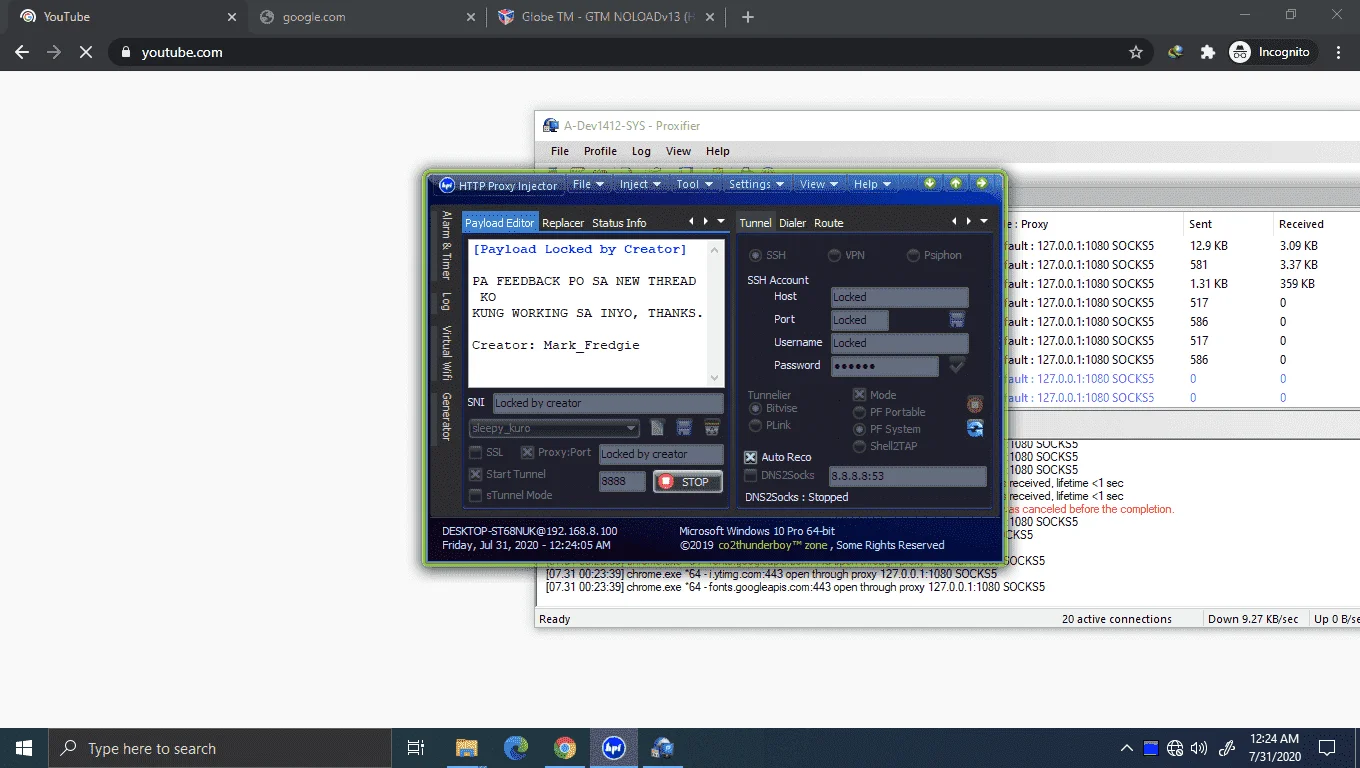
Task: Open Microsoft Edge from the taskbar
Action: pyautogui.click(x=515, y=748)
